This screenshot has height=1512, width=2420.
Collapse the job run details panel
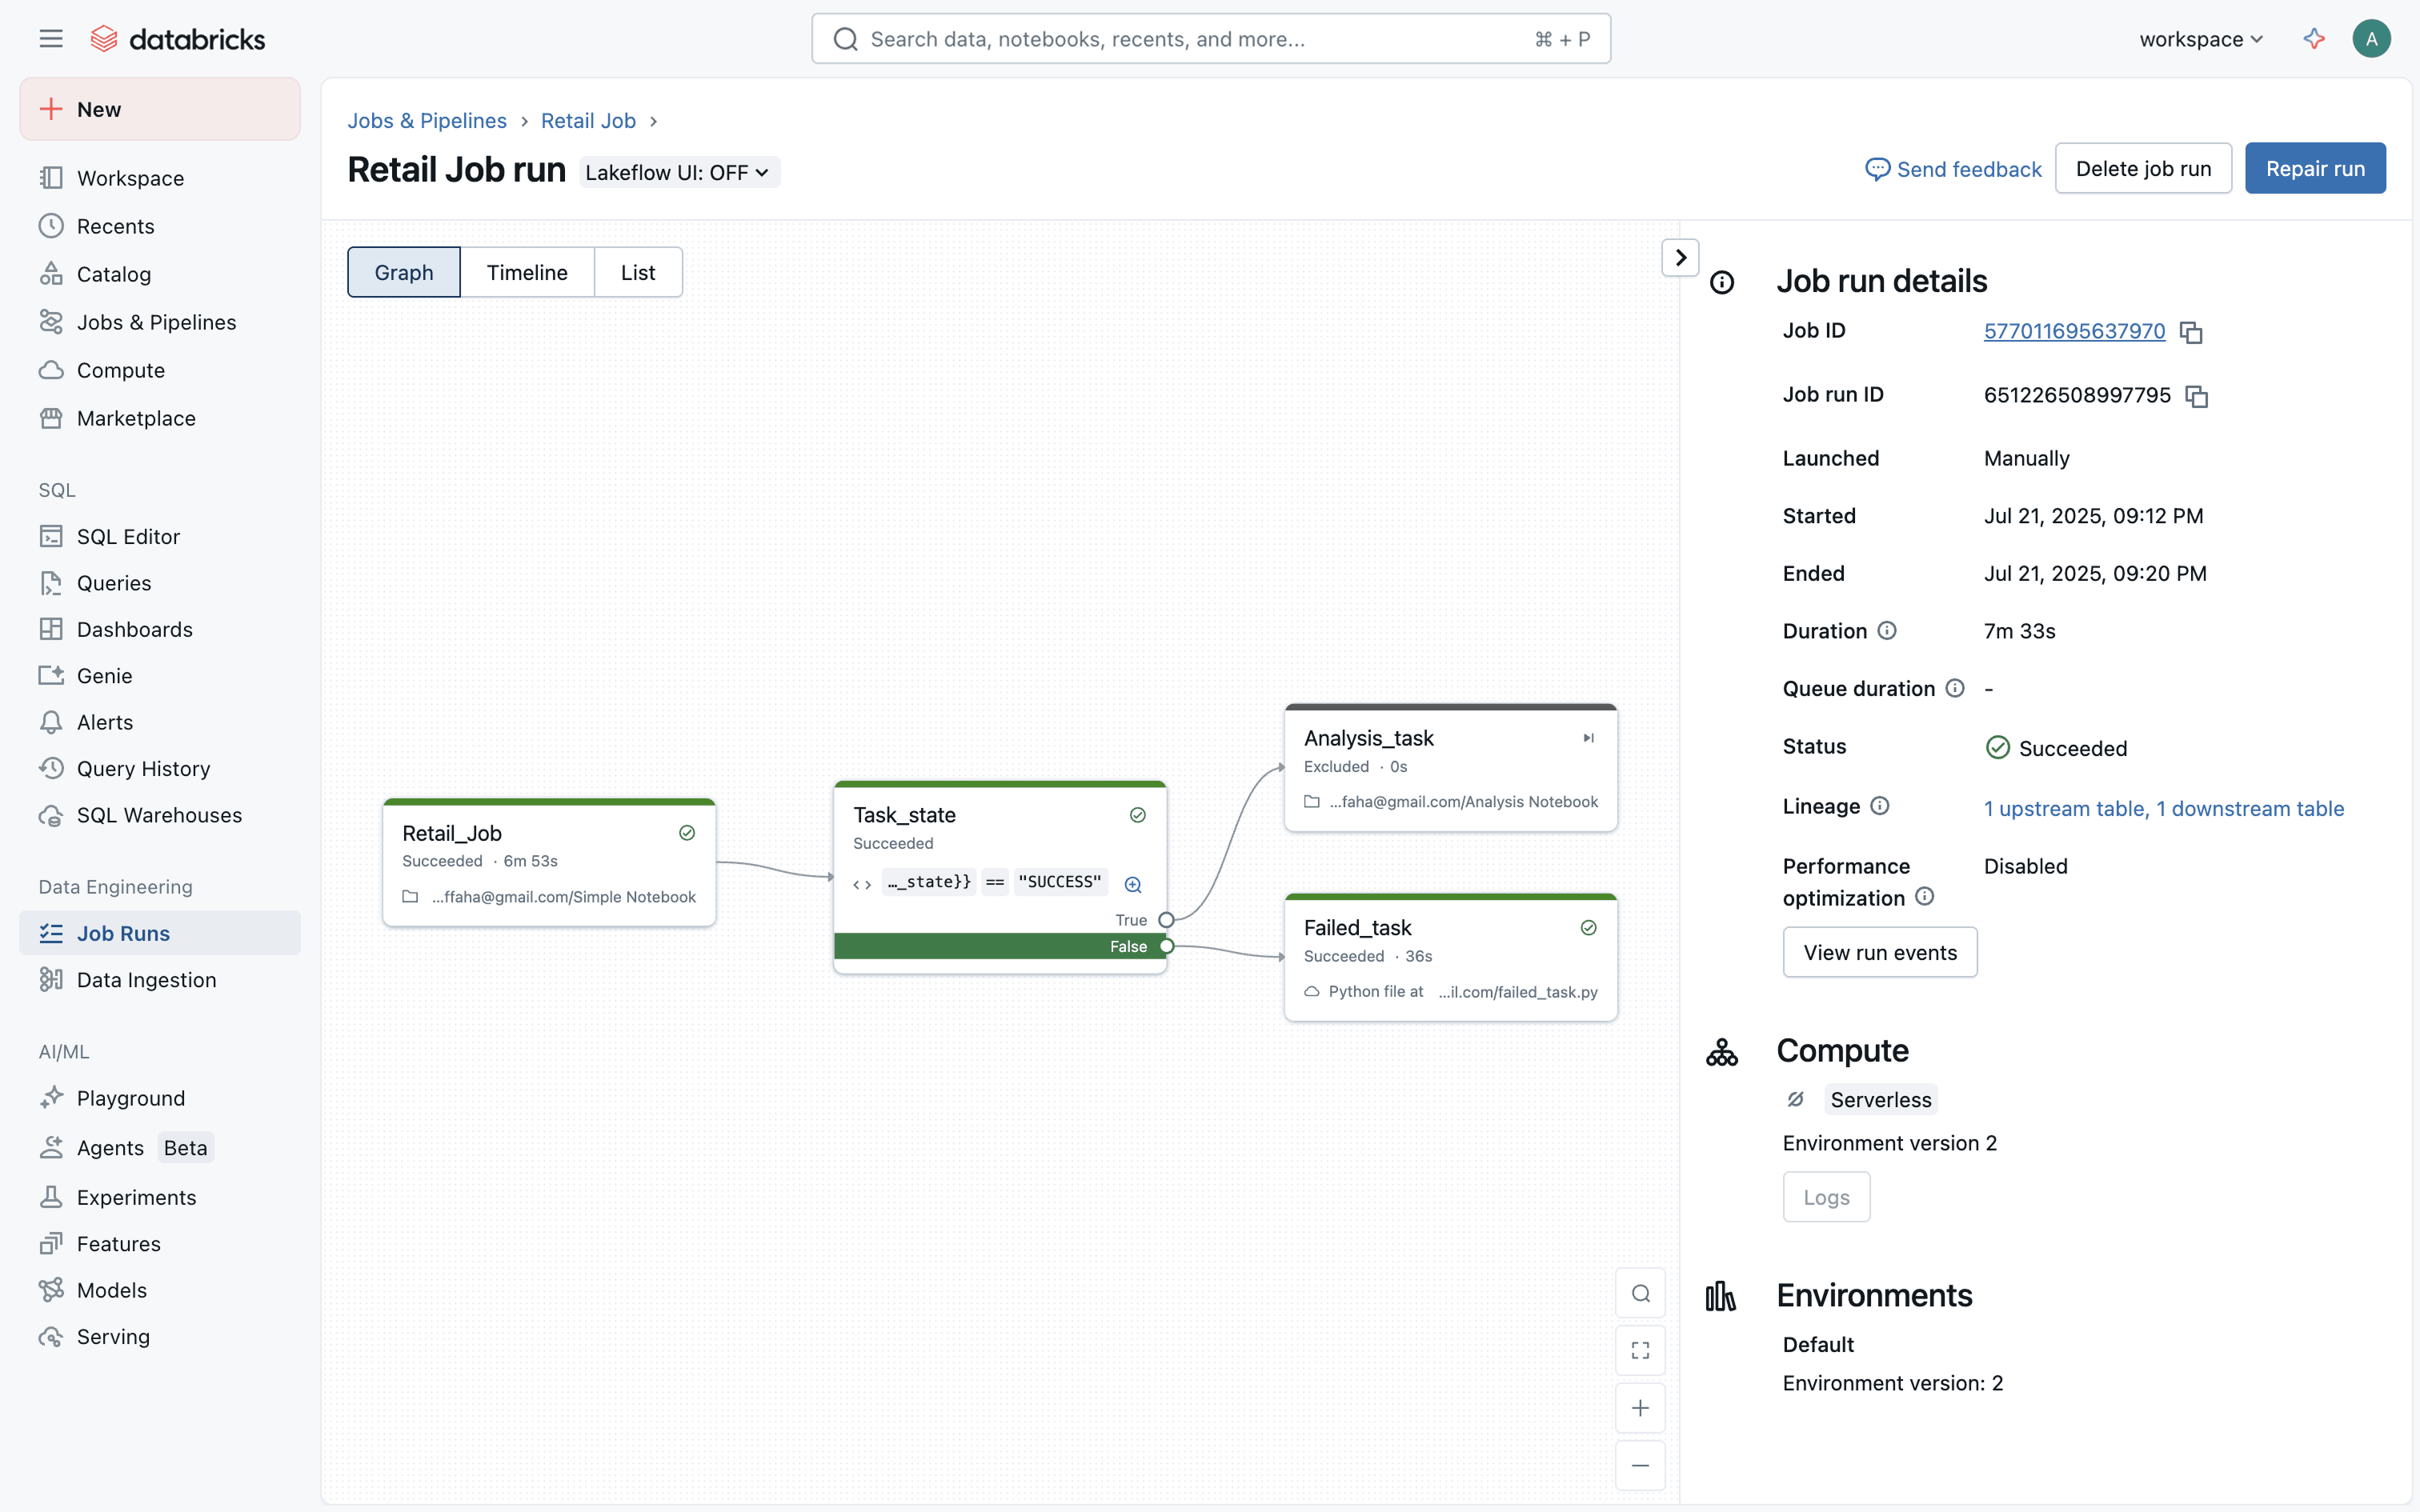[1680, 257]
